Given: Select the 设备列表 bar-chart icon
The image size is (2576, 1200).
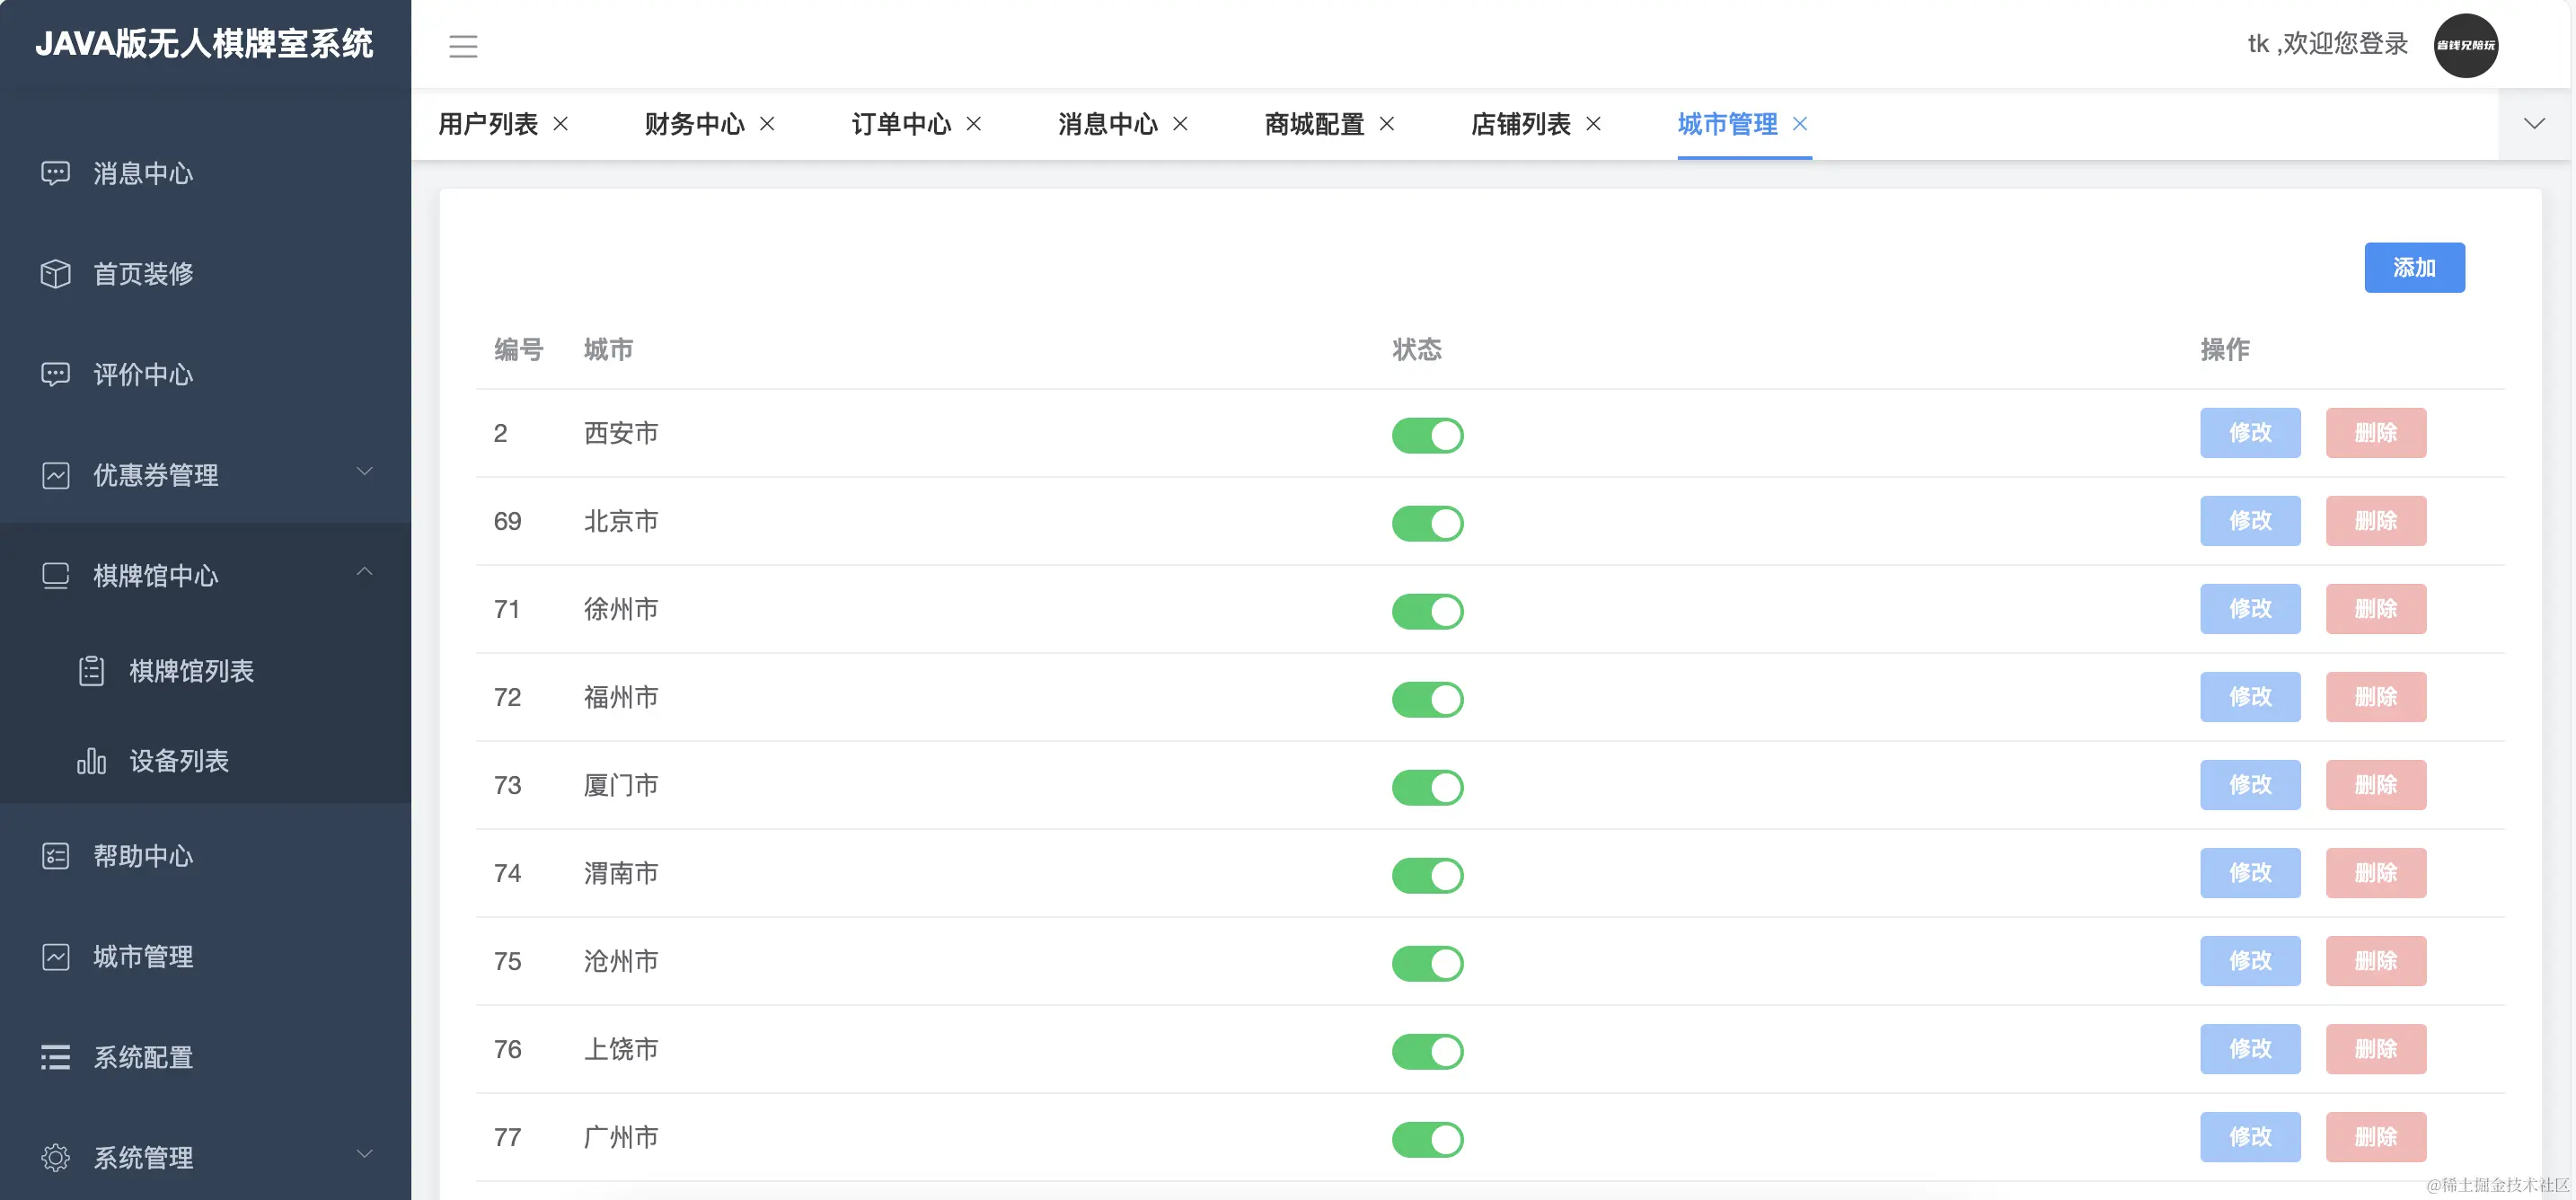Looking at the screenshot, I should point(91,760).
